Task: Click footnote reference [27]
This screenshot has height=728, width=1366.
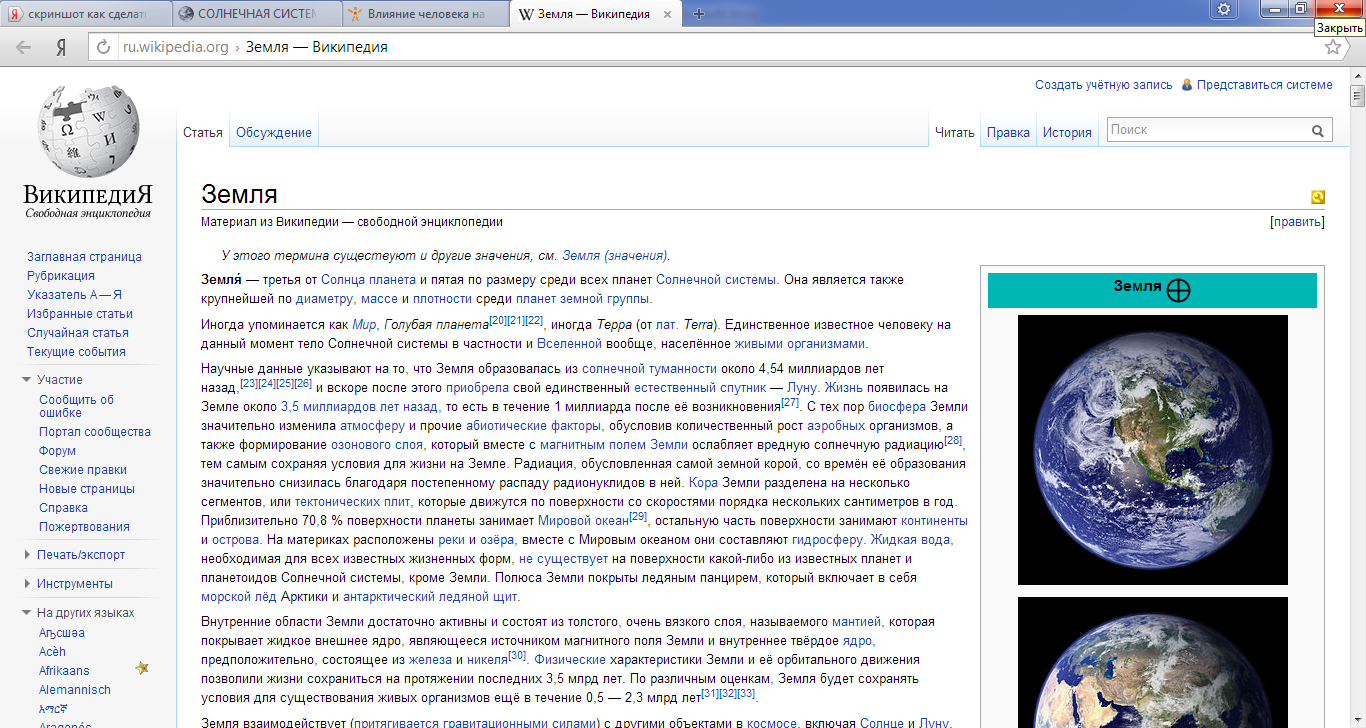Action: (790, 403)
